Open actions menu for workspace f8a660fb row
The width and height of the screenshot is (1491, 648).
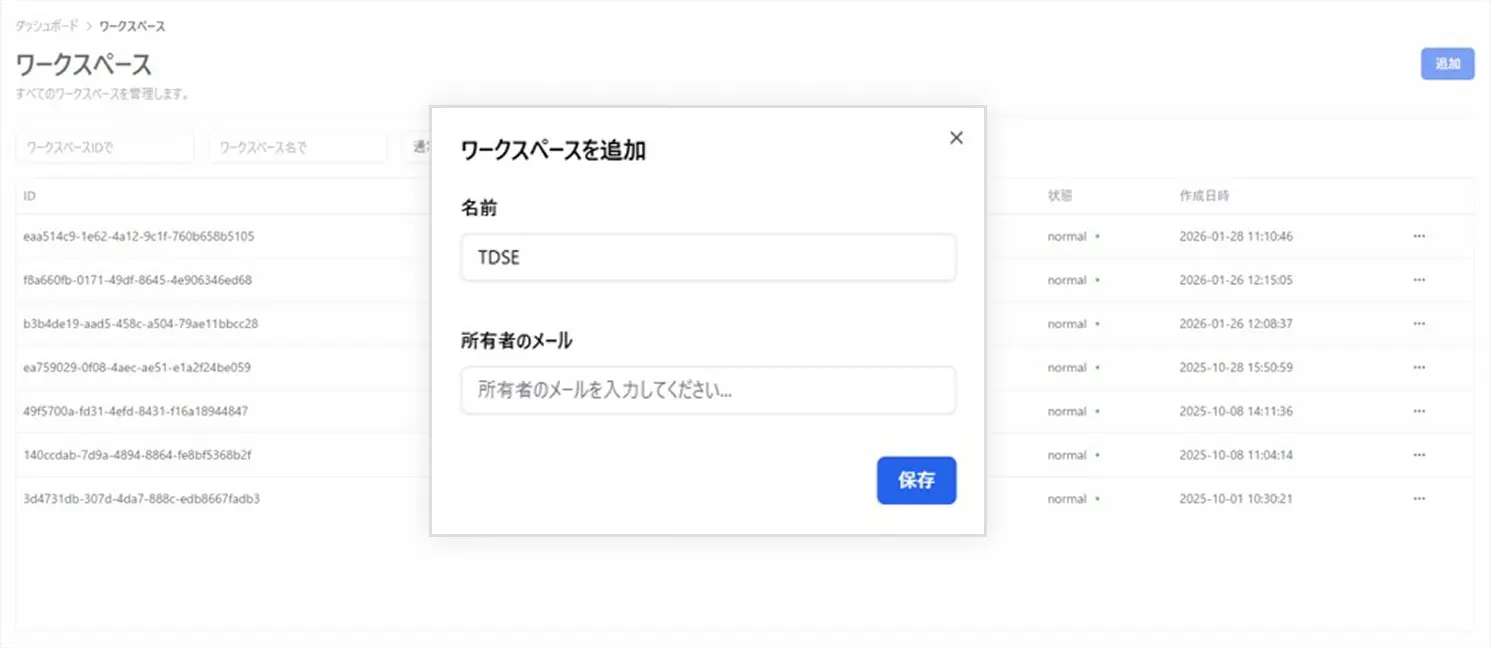pos(1419,280)
